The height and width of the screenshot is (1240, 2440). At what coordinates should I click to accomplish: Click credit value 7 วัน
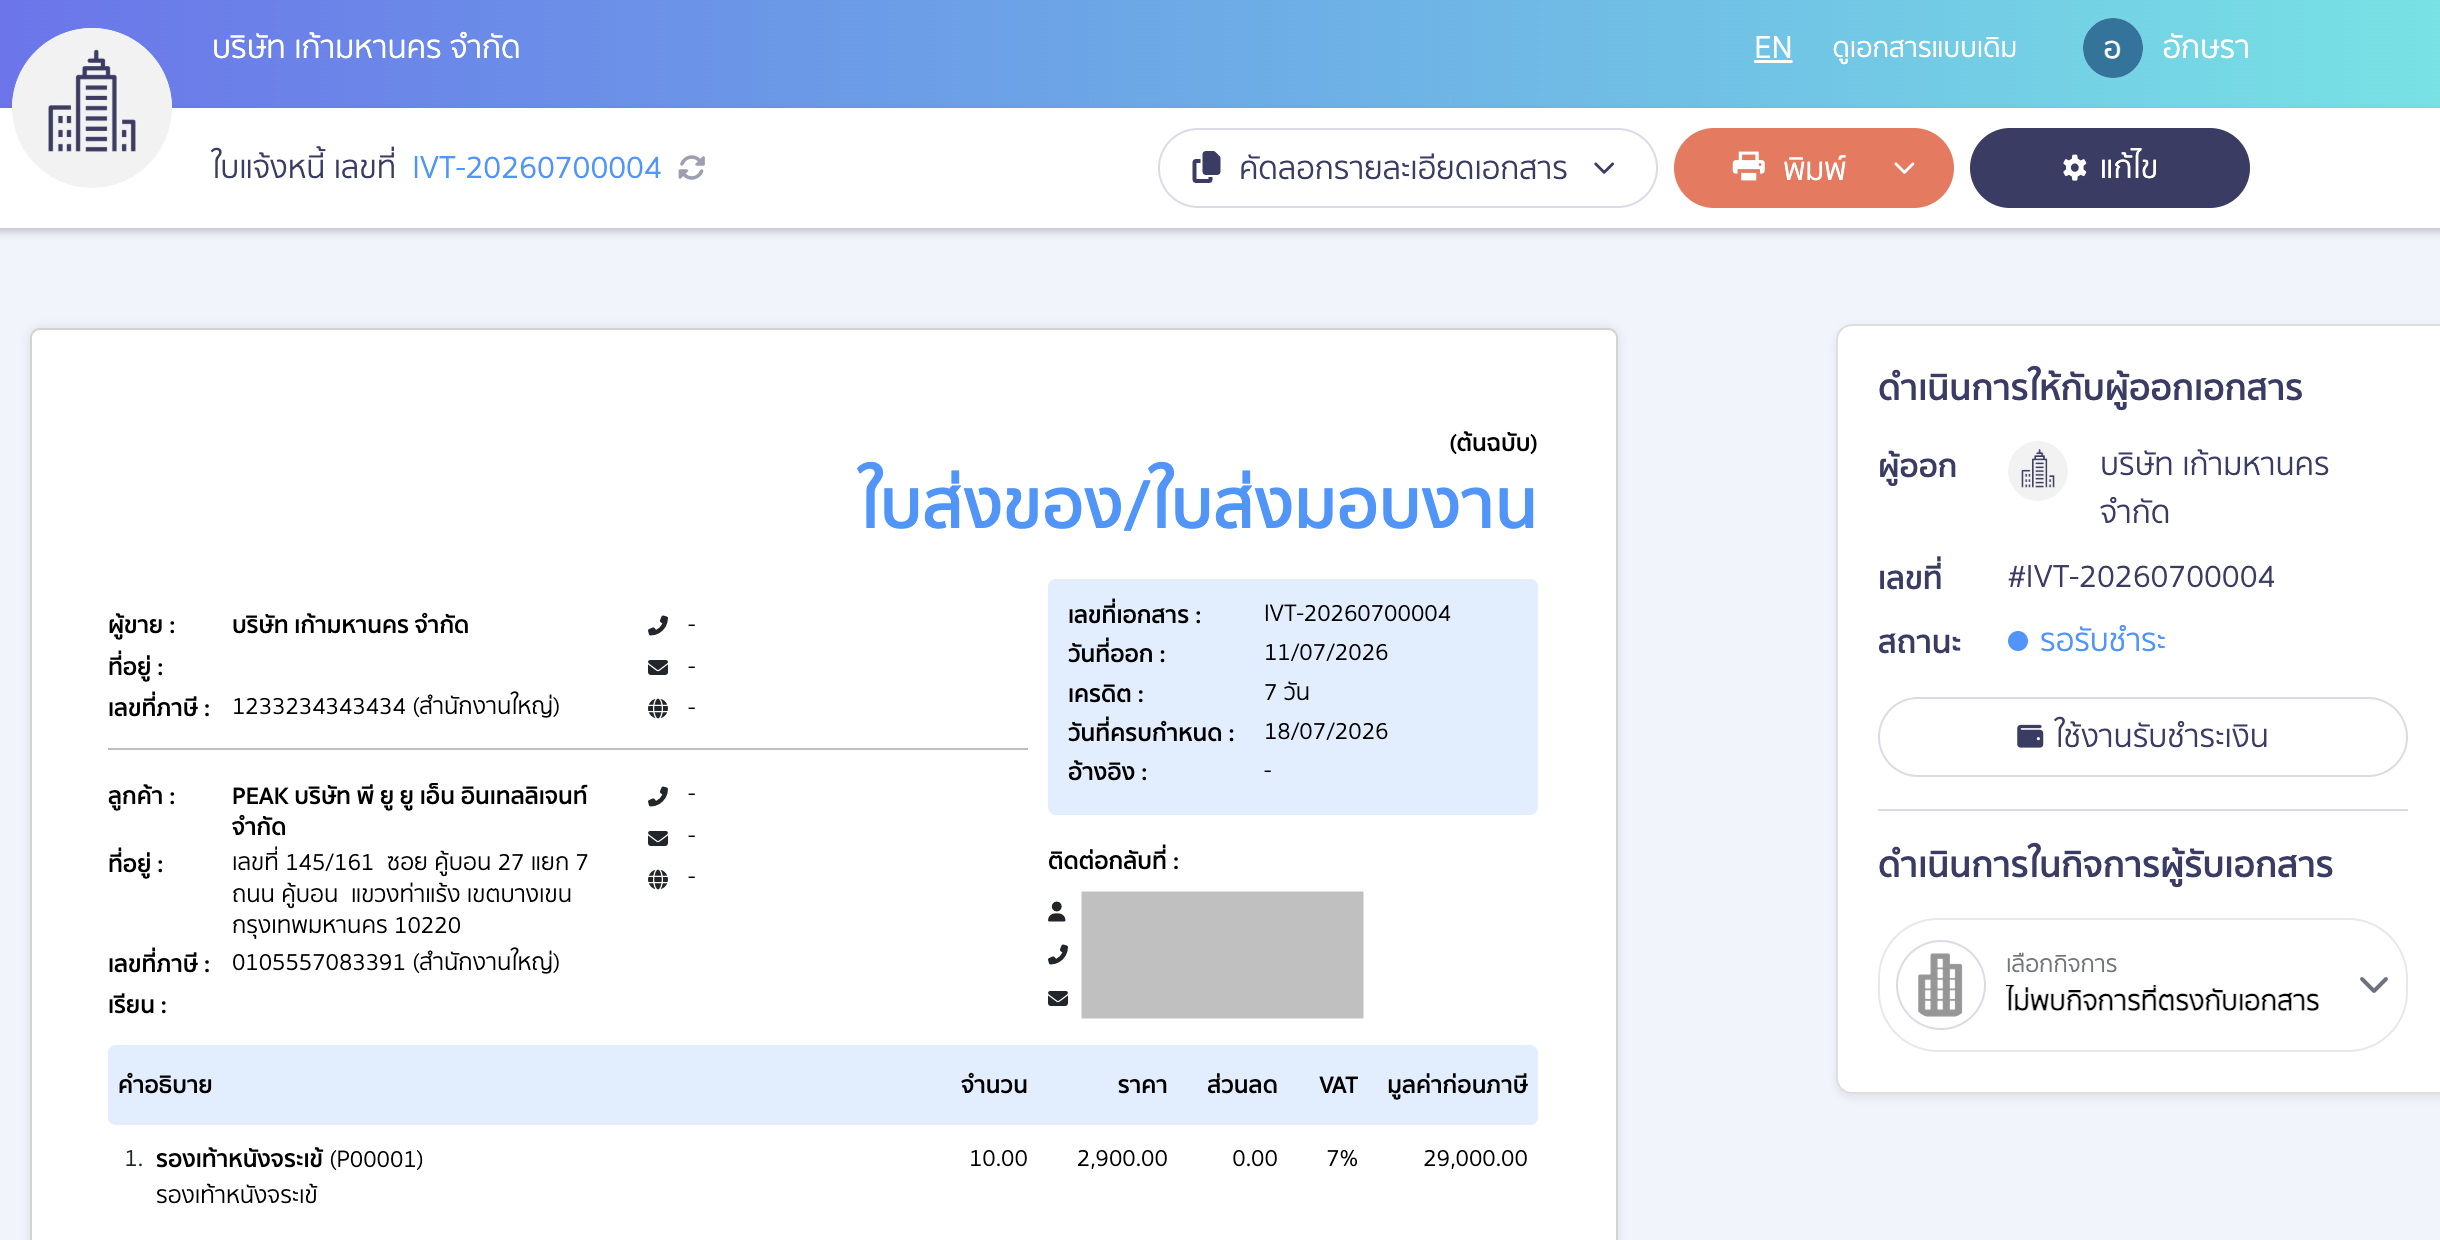point(1287,691)
